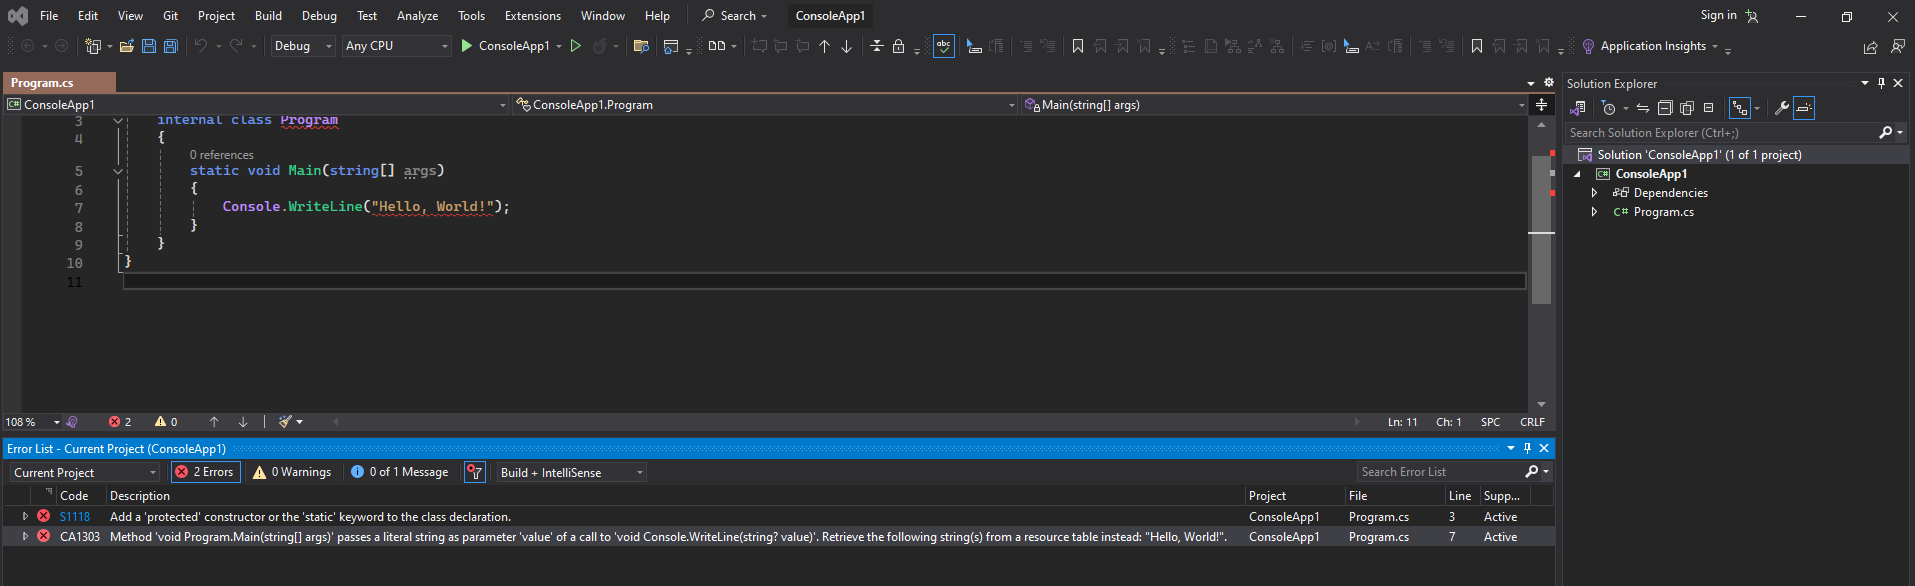Click the pin icon of Solution Explorer
This screenshot has height=586, width=1915.
(x=1881, y=83)
